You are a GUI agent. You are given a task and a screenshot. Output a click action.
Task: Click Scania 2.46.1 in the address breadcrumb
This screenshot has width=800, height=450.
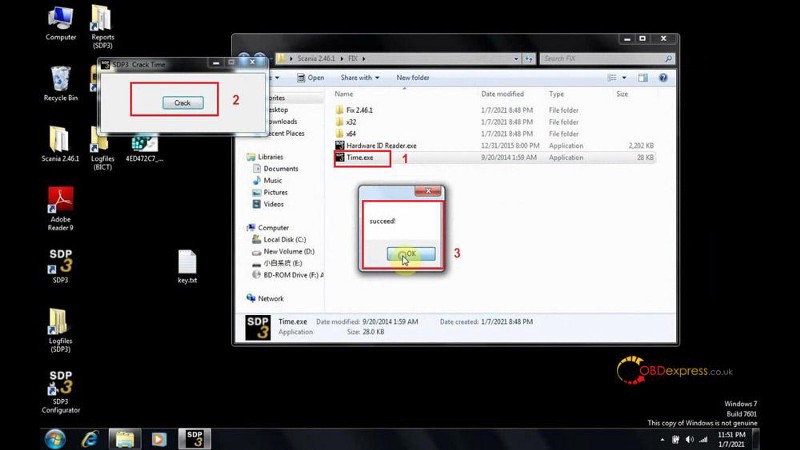[316, 59]
